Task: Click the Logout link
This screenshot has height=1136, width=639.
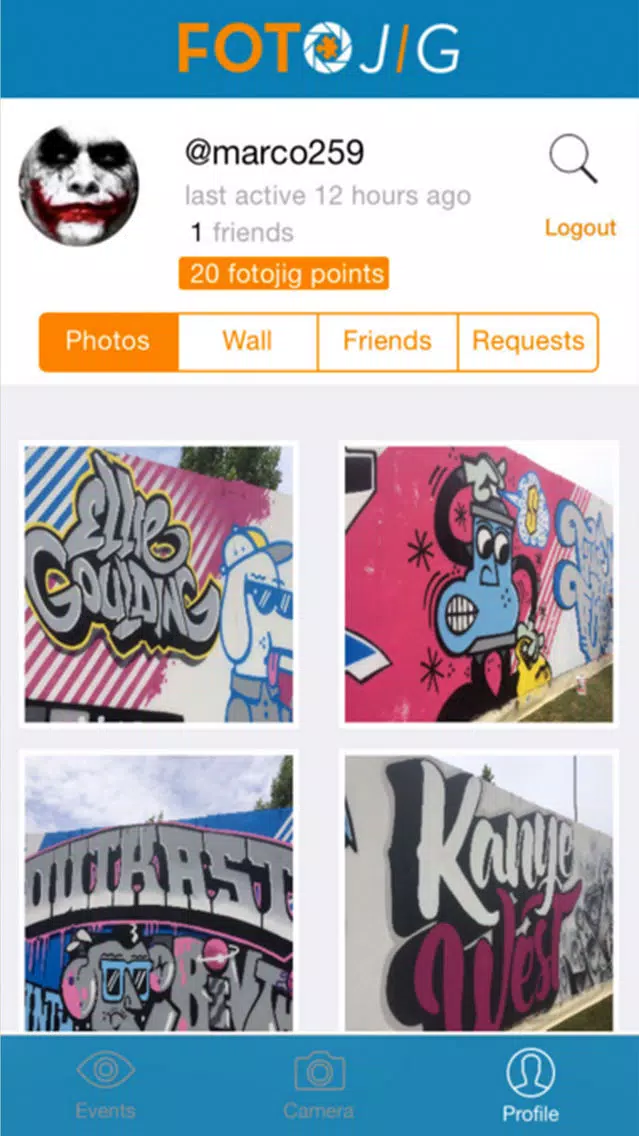Action: coord(580,228)
